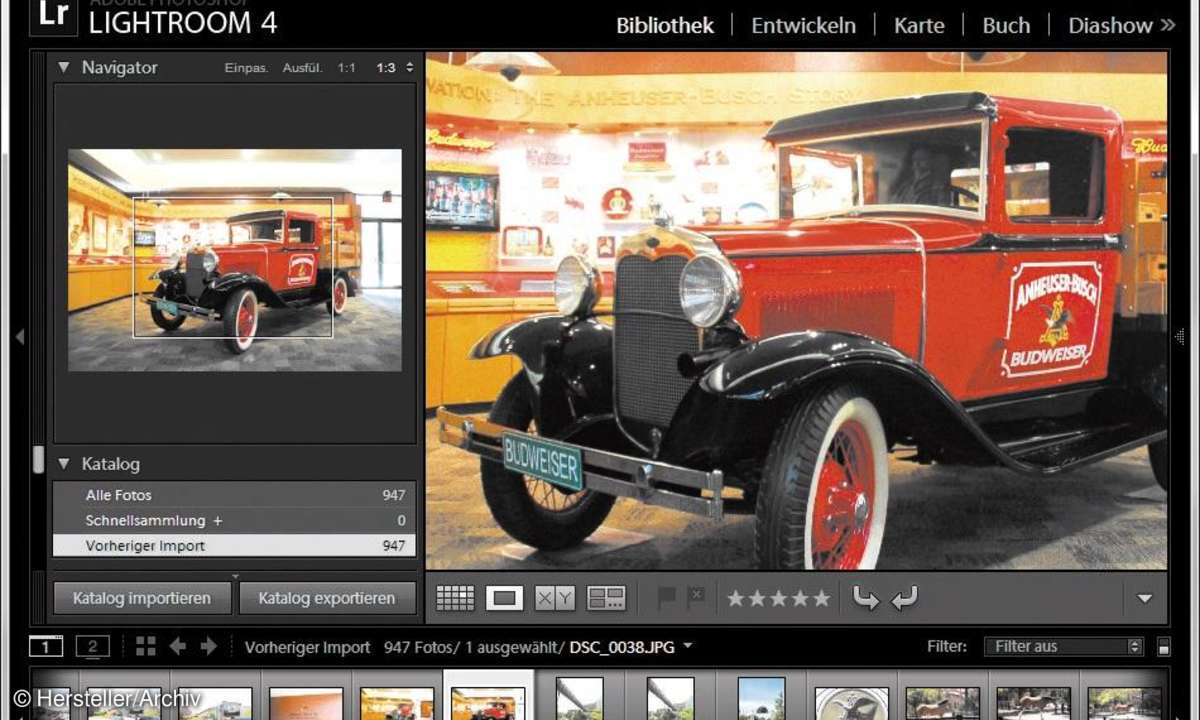Click the left panel scrollbar handle
This screenshot has width=1200, height=720.
[38, 459]
